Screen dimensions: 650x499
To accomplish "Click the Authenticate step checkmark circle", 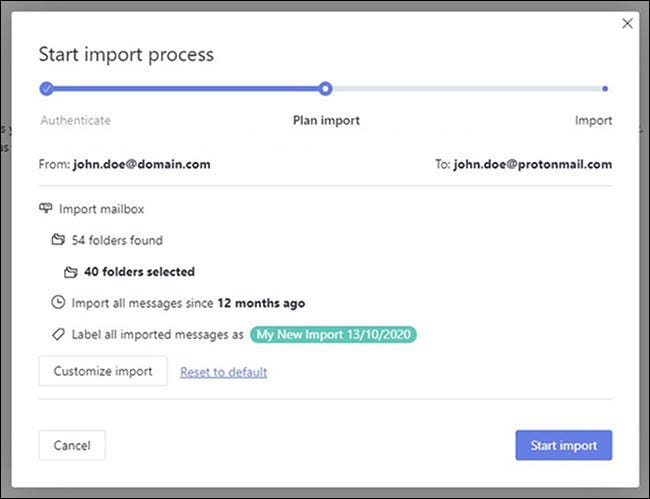I will pyautogui.click(x=46, y=89).
